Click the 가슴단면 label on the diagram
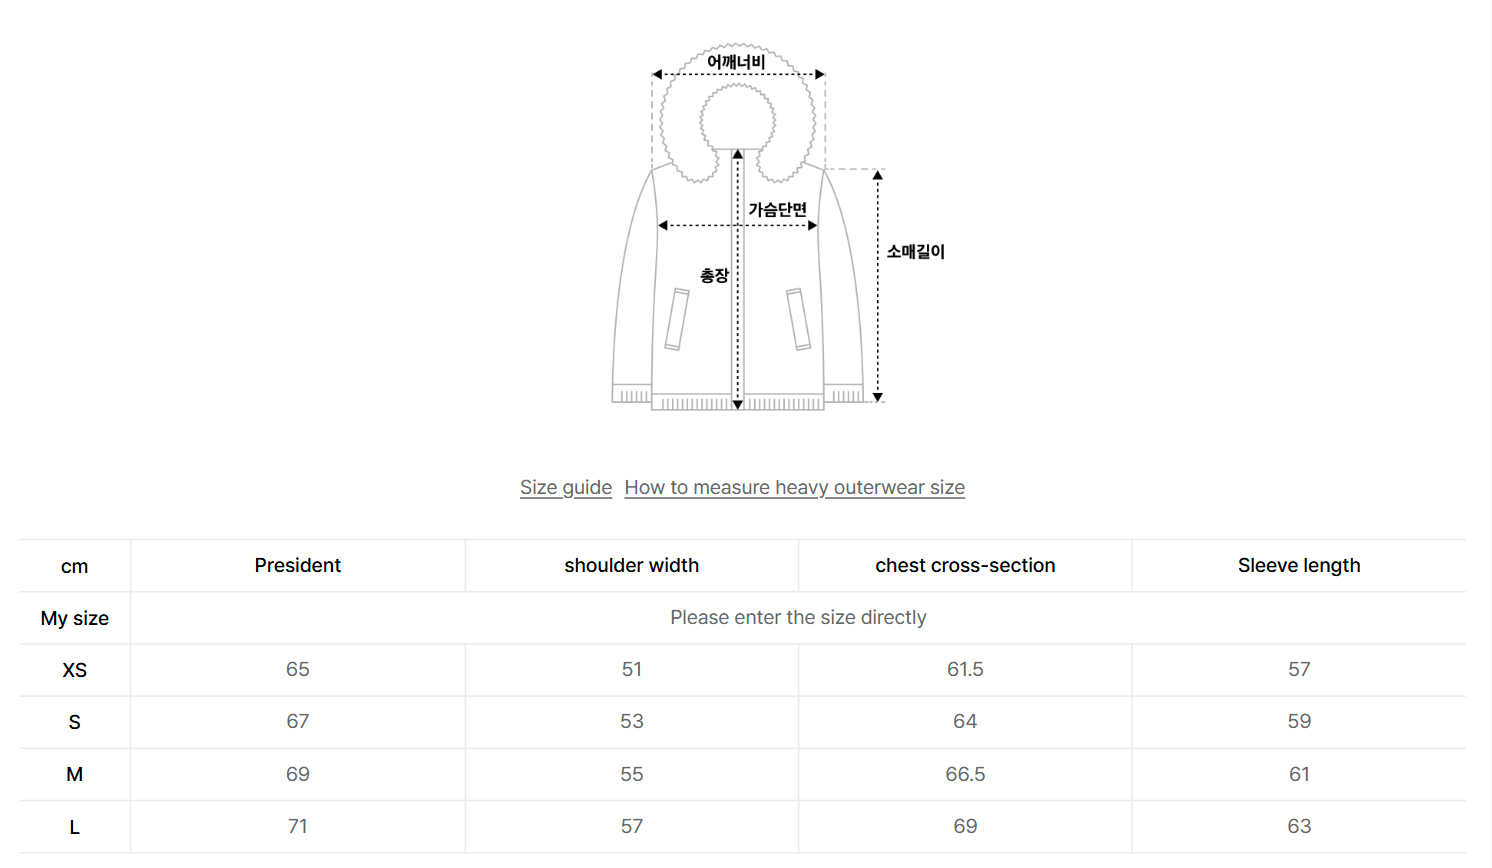This screenshot has width=1492, height=868. (x=777, y=210)
